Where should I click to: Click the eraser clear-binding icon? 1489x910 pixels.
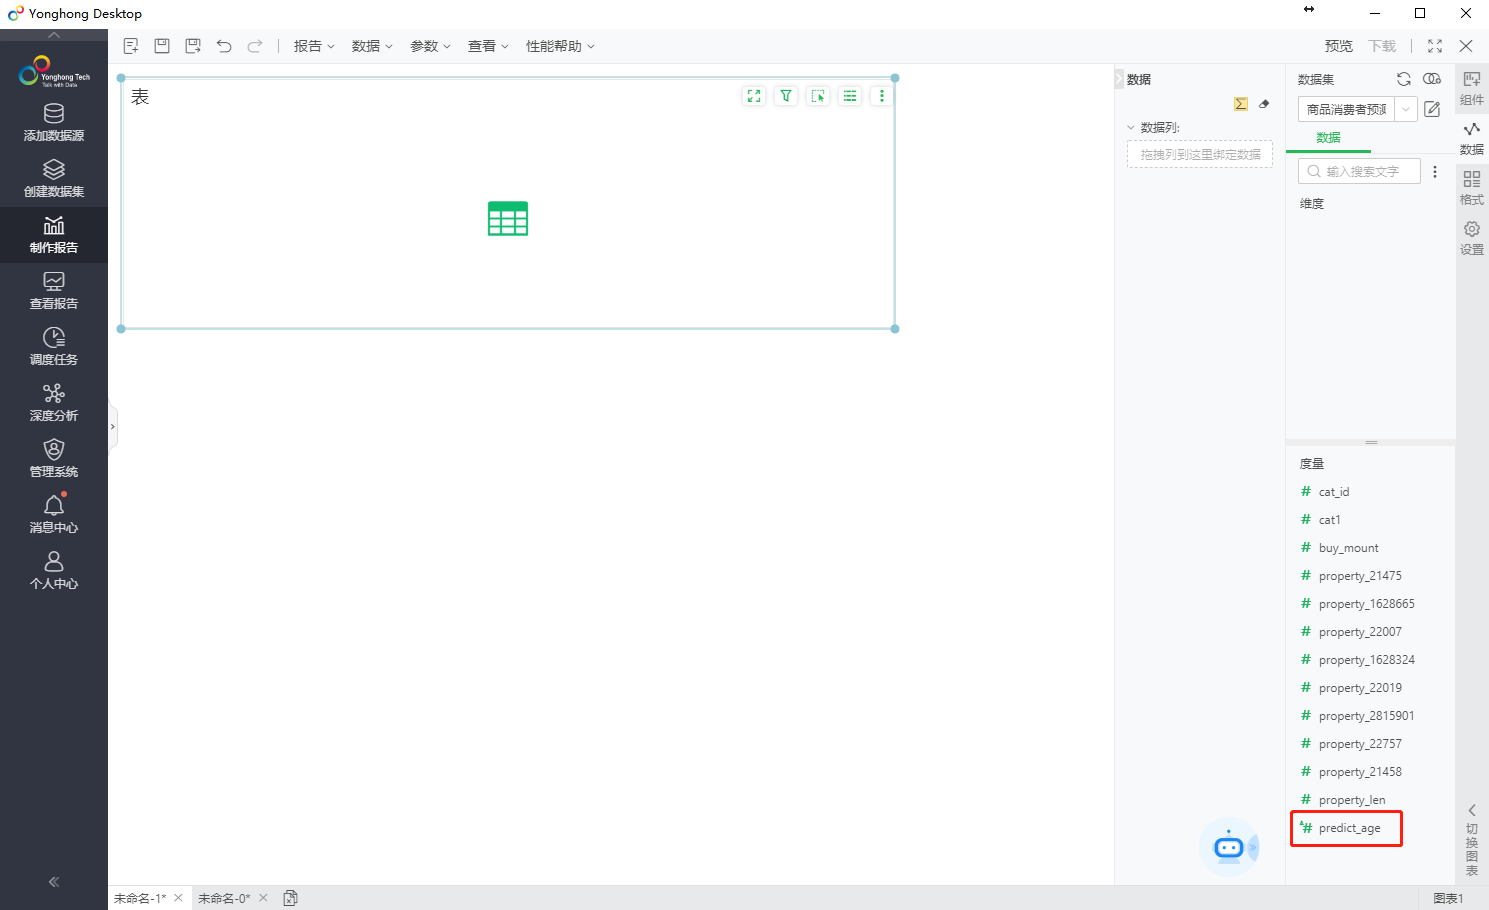(1264, 104)
